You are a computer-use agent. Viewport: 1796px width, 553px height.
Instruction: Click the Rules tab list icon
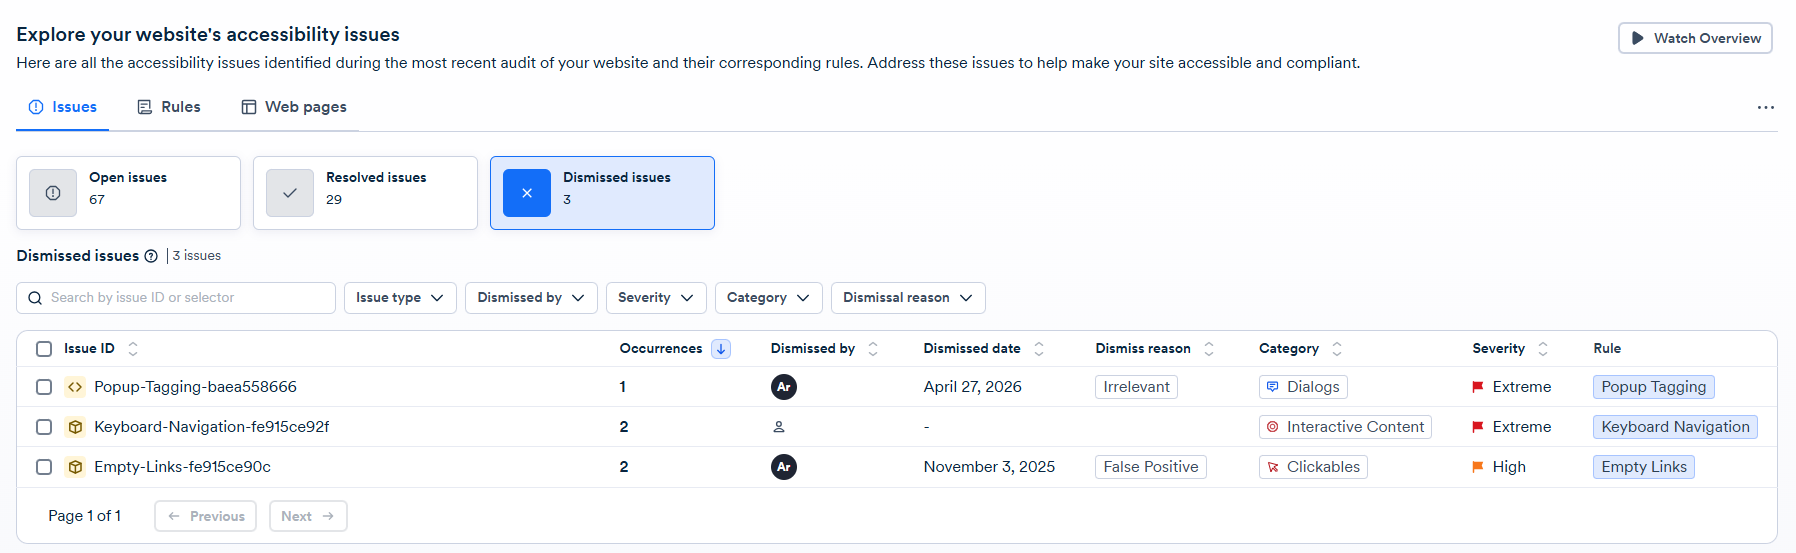[x=145, y=107]
